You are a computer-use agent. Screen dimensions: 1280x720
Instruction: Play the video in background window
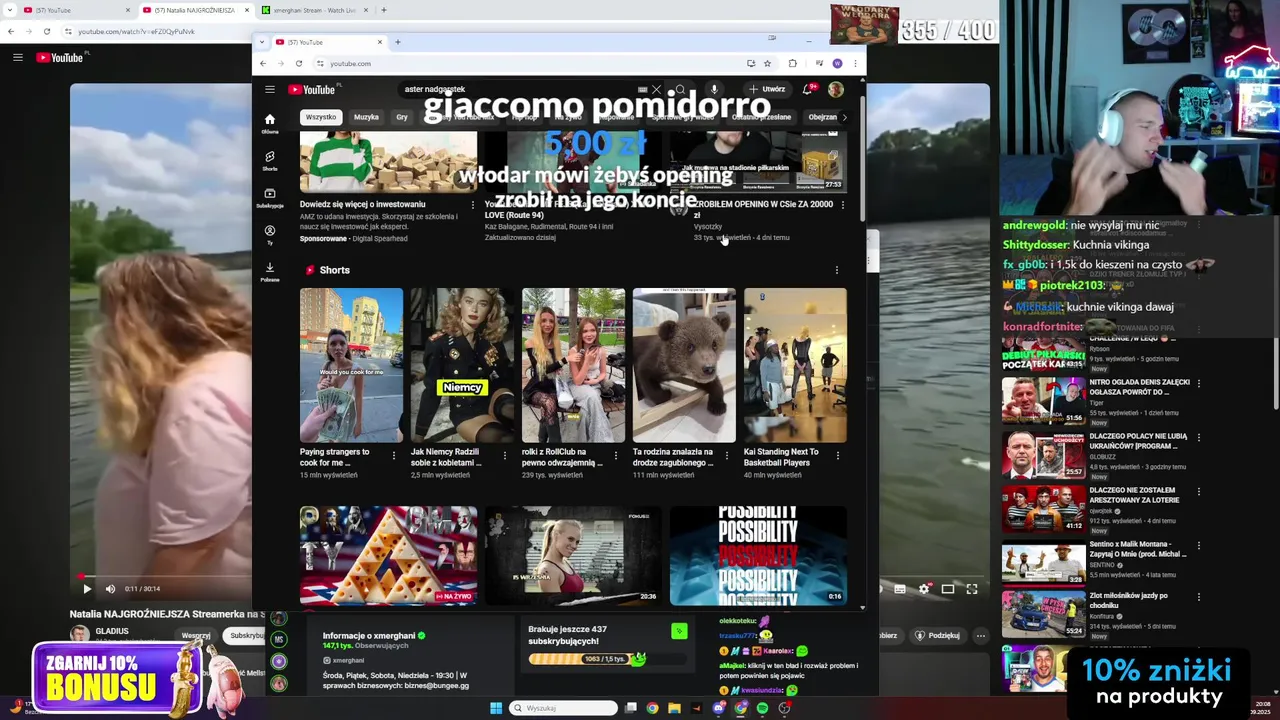[86, 589]
